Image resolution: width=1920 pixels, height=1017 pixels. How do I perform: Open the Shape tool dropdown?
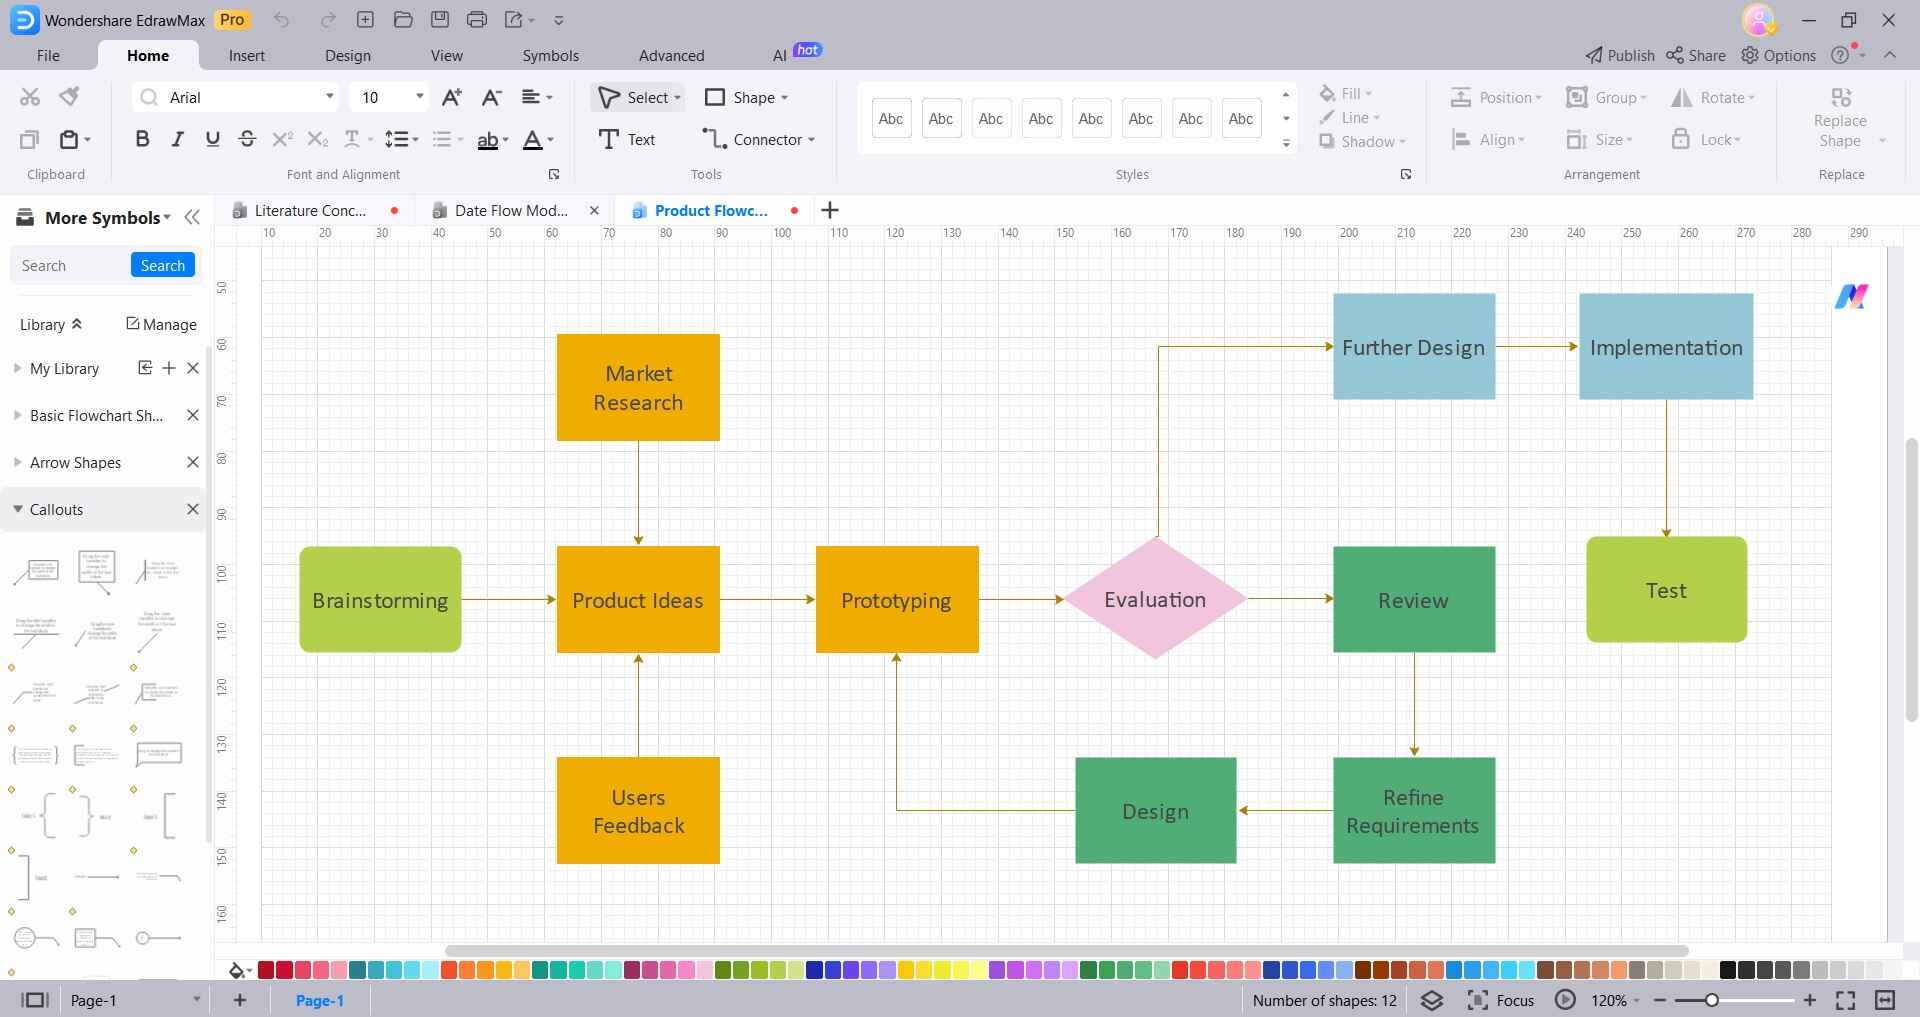[784, 98]
